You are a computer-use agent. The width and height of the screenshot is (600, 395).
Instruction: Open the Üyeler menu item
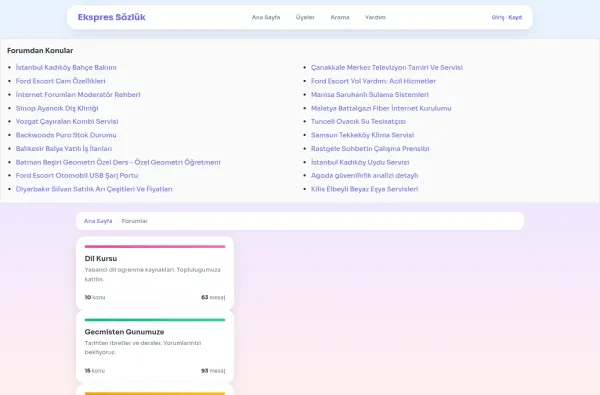(305, 17)
